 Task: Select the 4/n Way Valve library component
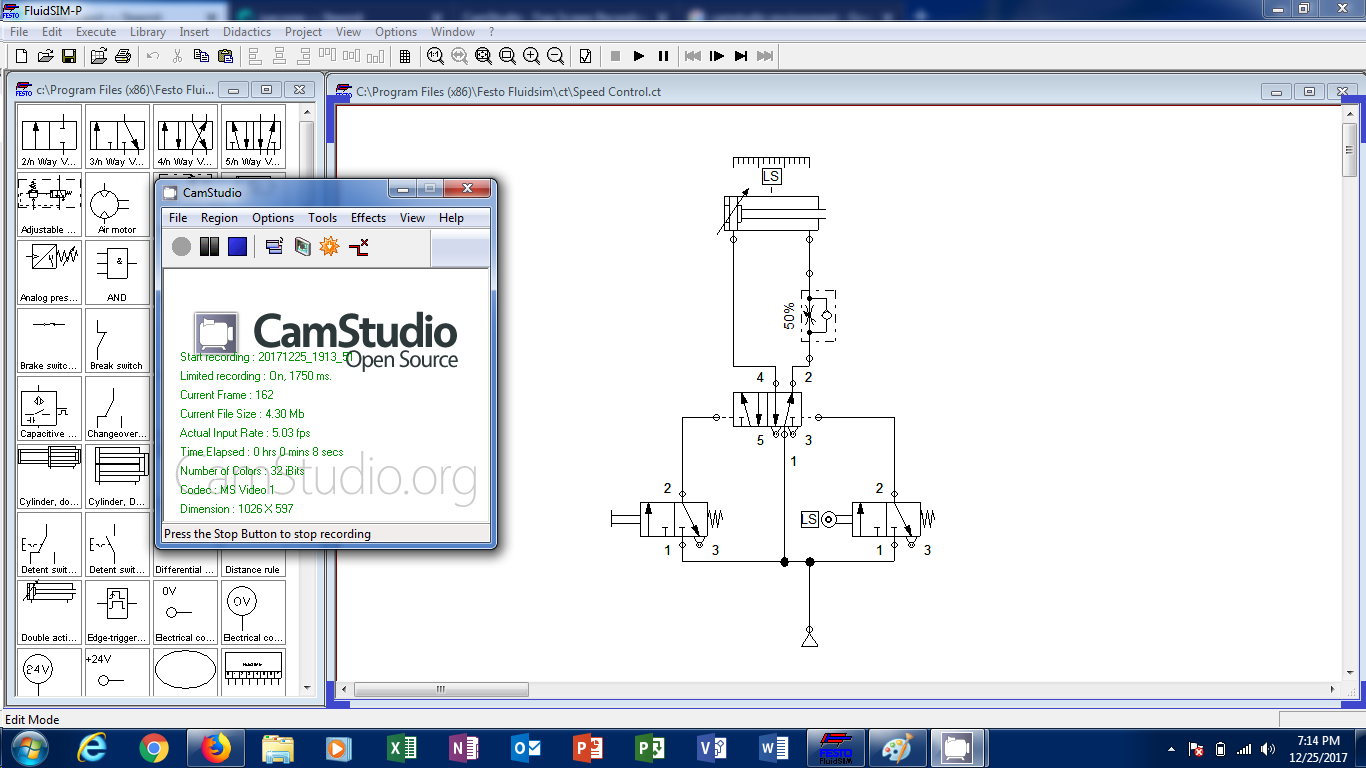coord(185,137)
